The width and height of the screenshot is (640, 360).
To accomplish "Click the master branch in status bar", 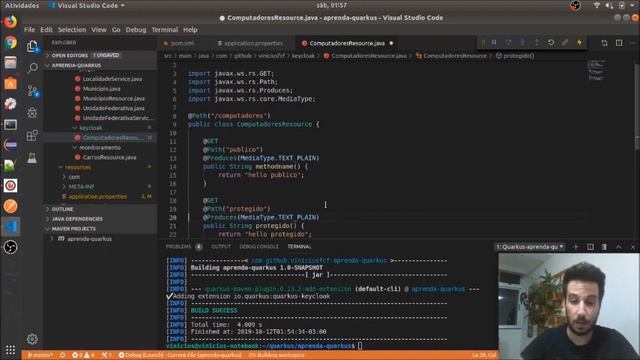I will [x=40, y=355].
